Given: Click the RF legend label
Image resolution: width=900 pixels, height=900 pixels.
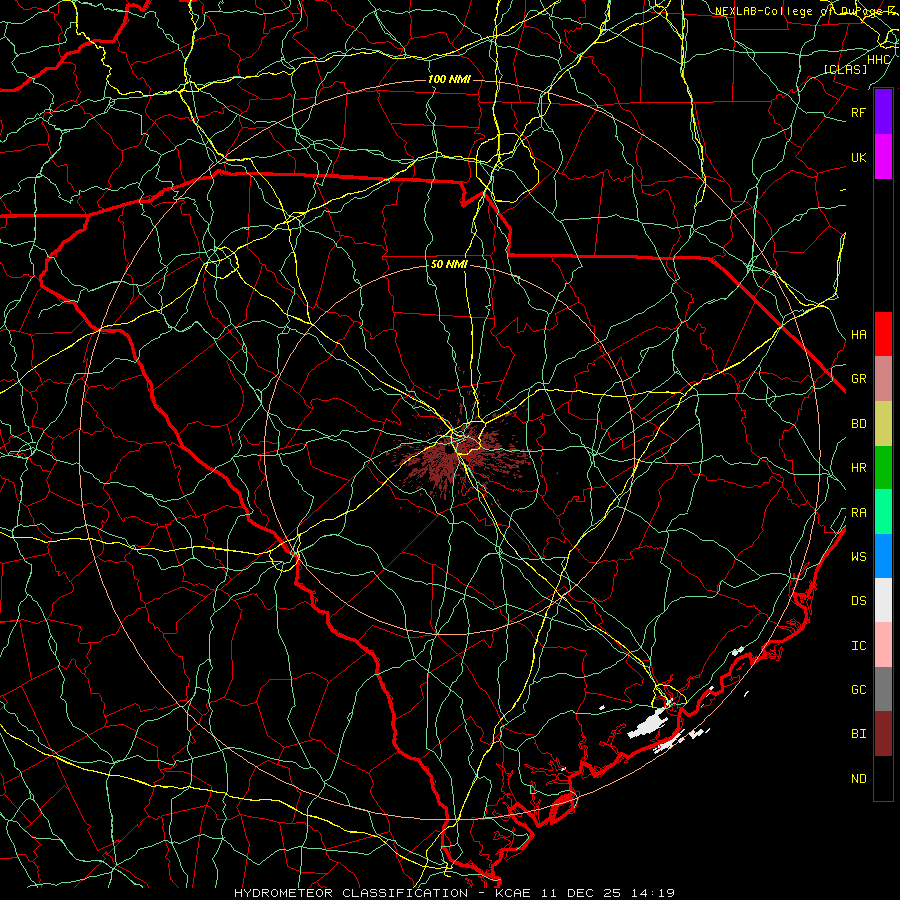Looking at the screenshot, I should [x=858, y=113].
